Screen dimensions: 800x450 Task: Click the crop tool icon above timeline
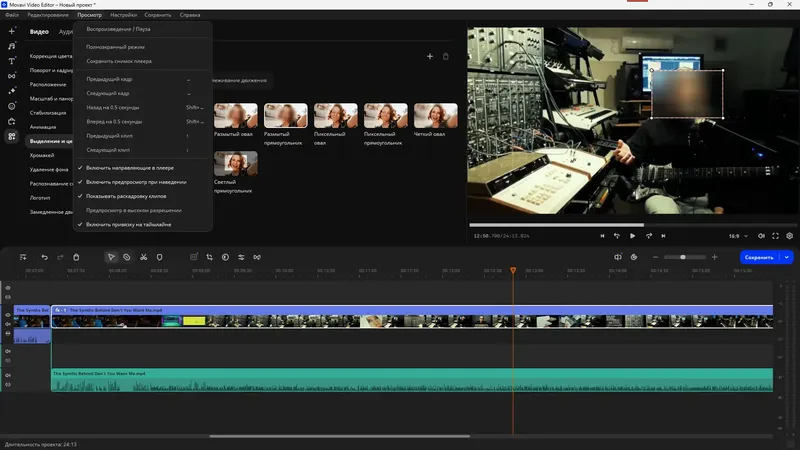click(208, 257)
